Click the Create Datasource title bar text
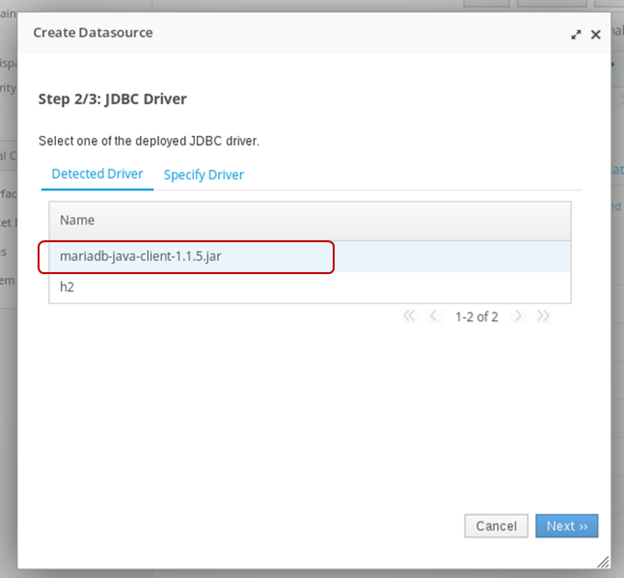Image resolution: width=624 pixels, height=578 pixels. point(93,33)
